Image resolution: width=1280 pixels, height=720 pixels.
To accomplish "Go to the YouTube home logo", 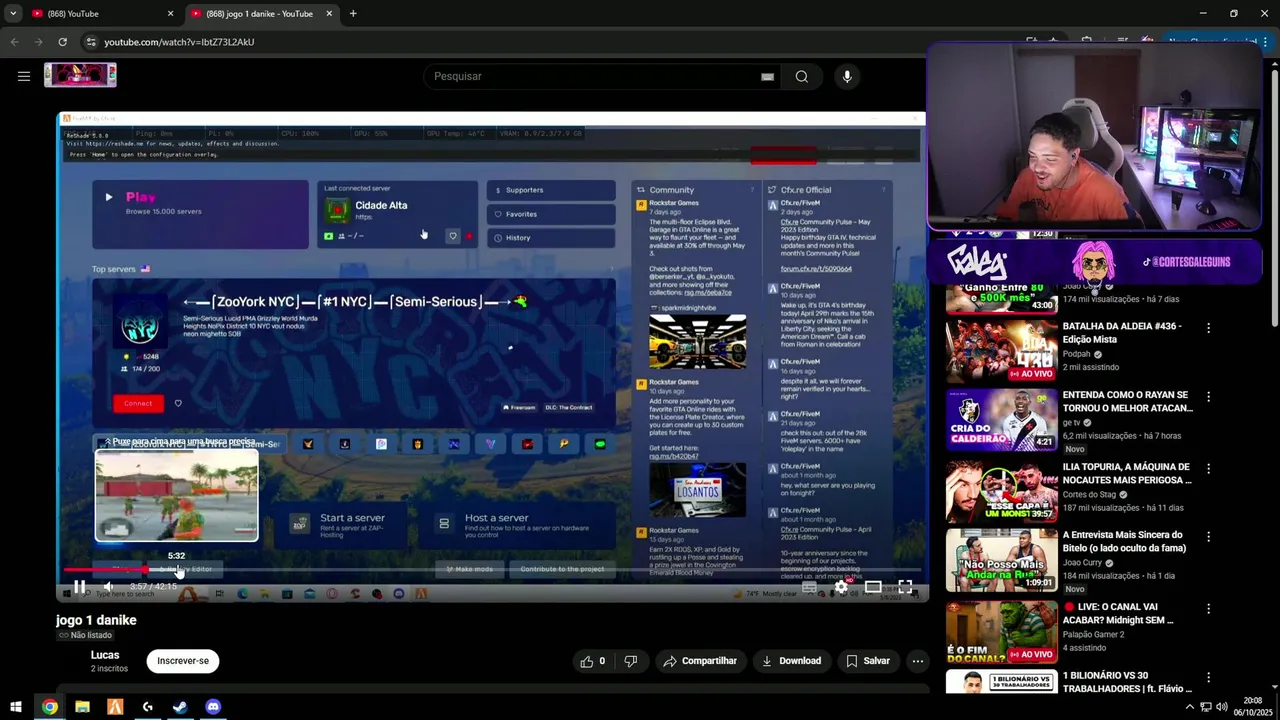I will [80, 75].
